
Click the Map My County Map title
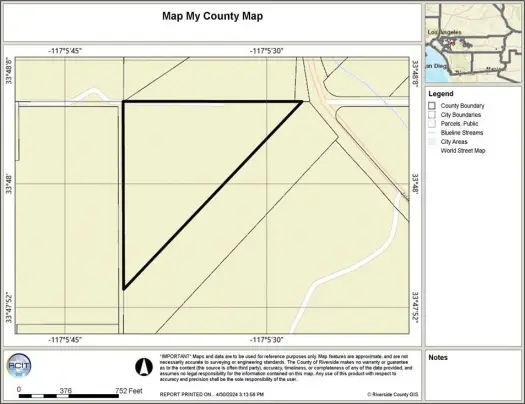[x=213, y=16]
